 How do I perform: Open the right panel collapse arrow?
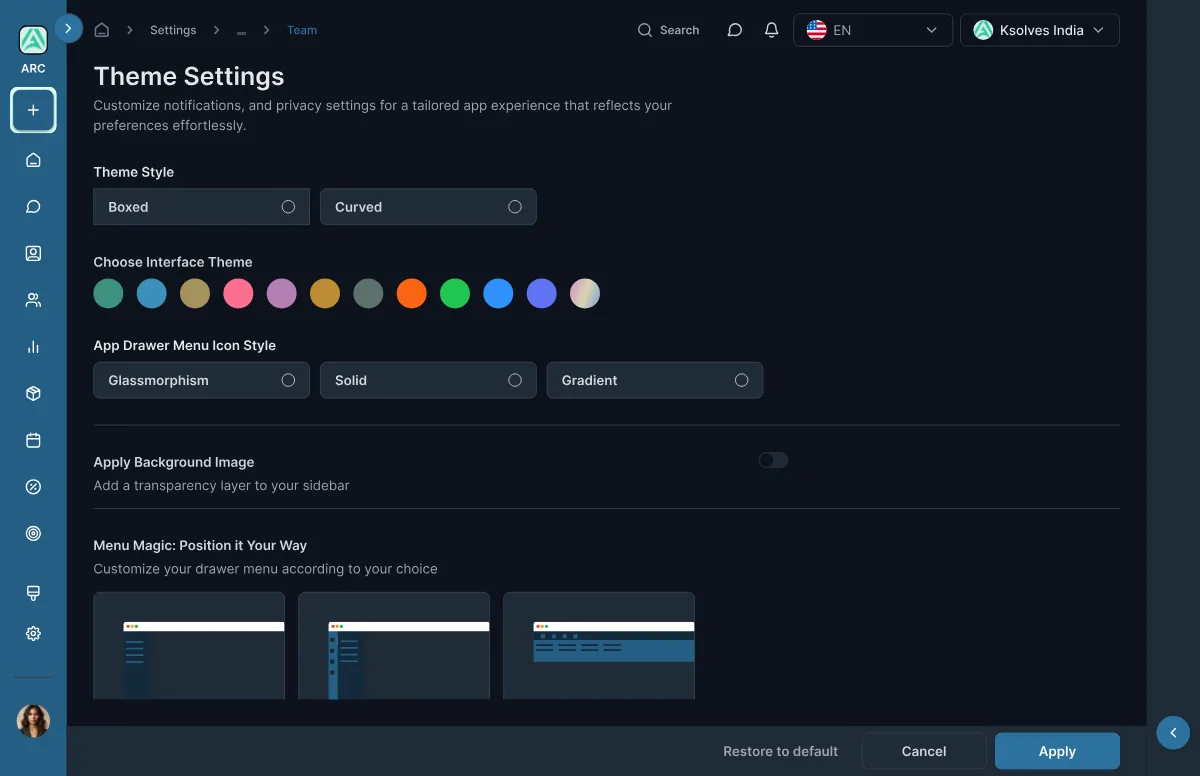tap(1173, 733)
